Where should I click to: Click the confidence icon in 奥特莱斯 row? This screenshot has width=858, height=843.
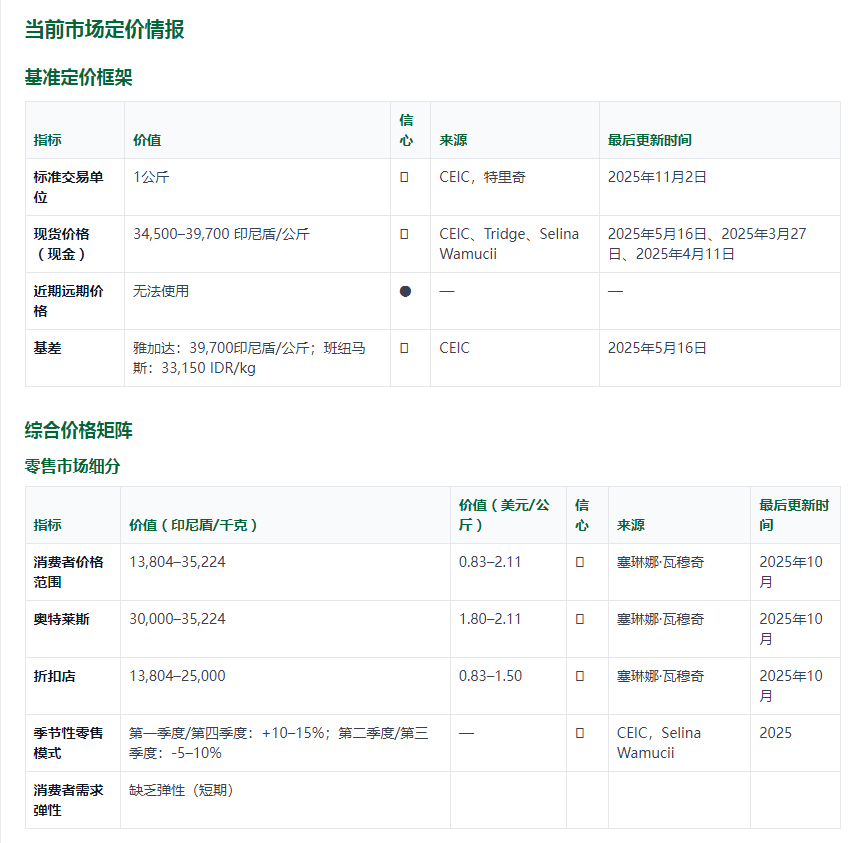pos(581,619)
